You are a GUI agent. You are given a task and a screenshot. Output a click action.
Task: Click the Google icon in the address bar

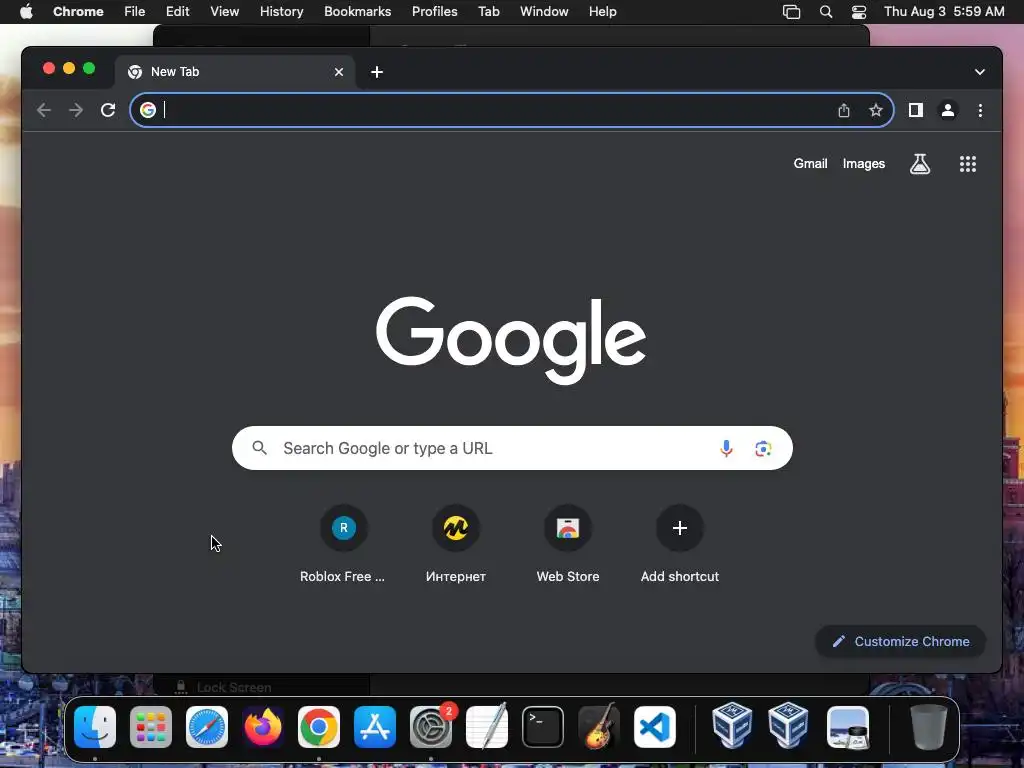coord(148,110)
